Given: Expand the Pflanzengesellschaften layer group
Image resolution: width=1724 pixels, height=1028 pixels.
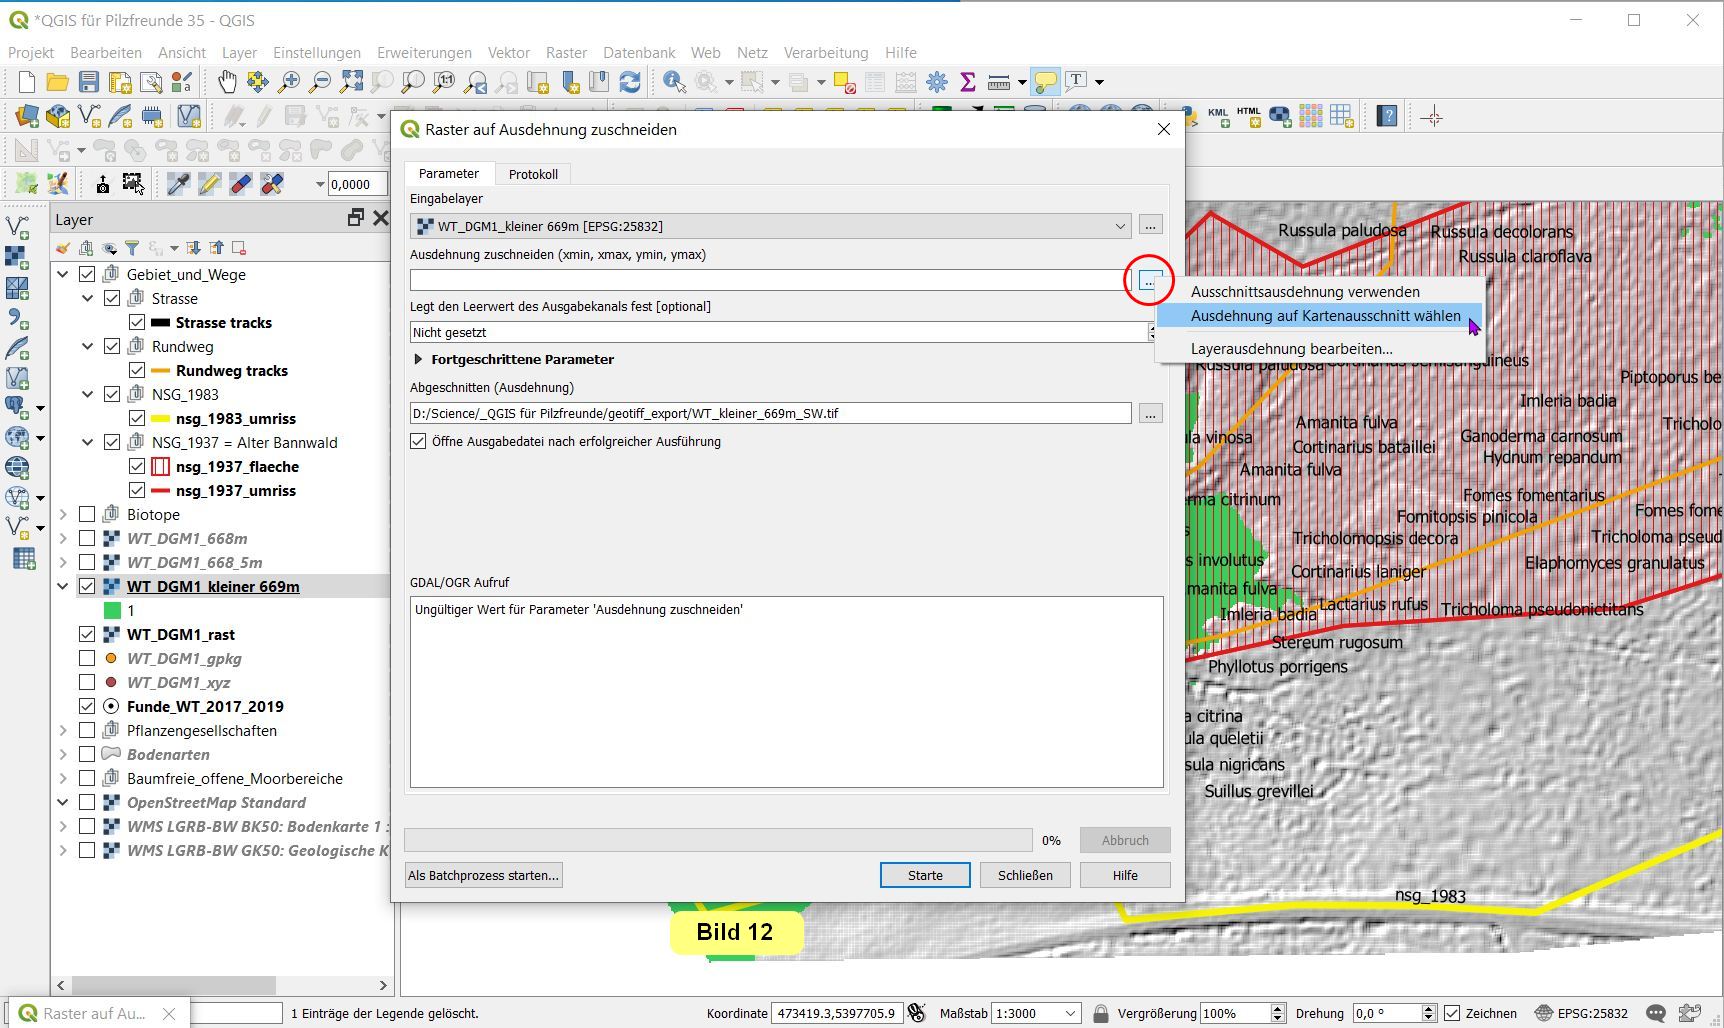Looking at the screenshot, I should click(x=63, y=730).
